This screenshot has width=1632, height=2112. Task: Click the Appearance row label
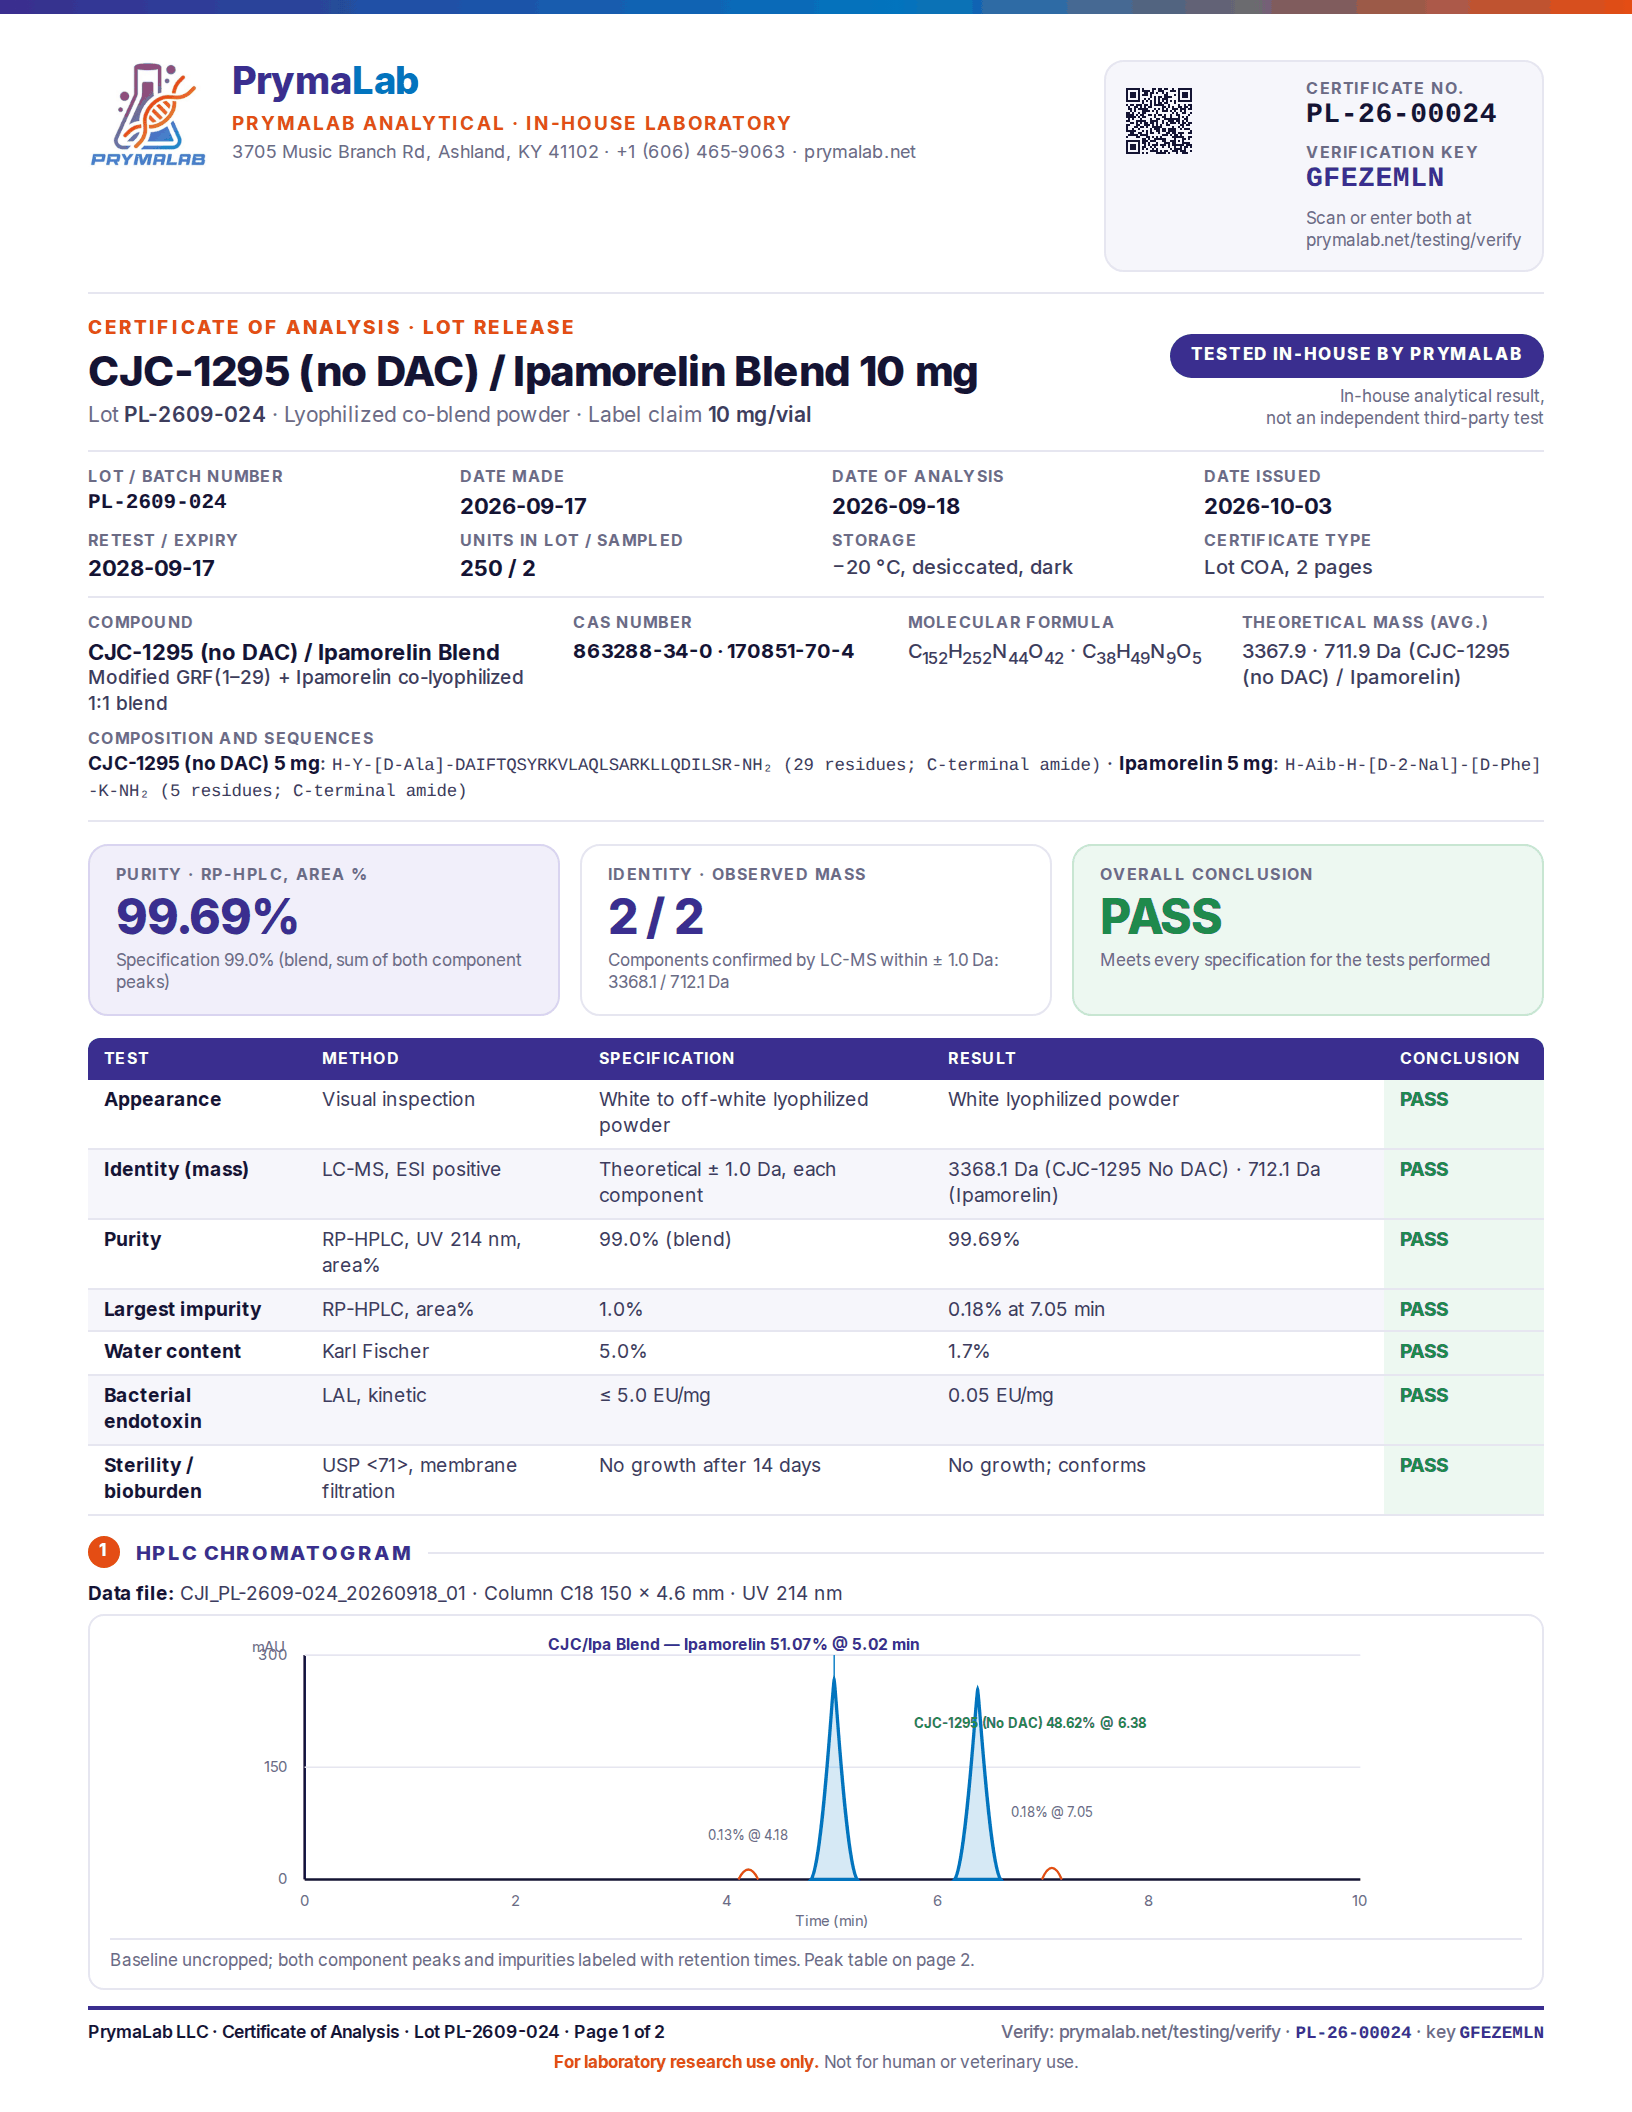pos(162,1099)
